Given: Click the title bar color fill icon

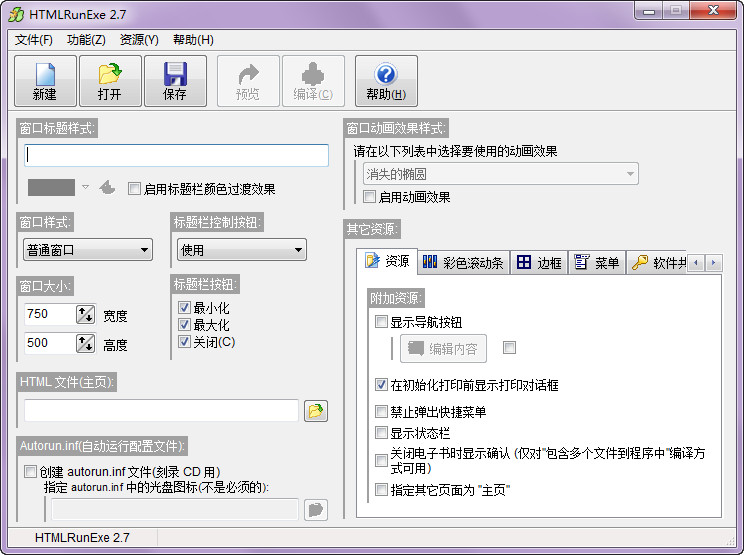Looking at the screenshot, I should tap(107, 188).
